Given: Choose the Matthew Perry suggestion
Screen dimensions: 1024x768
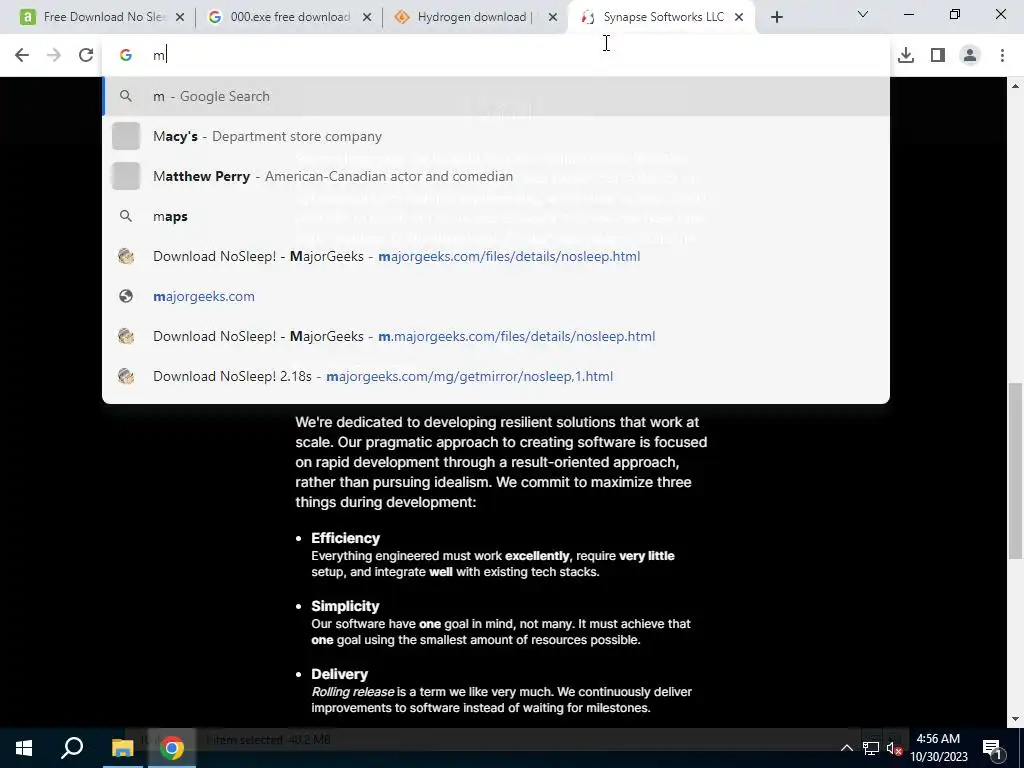Looking at the screenshot, I should point(496,176).
